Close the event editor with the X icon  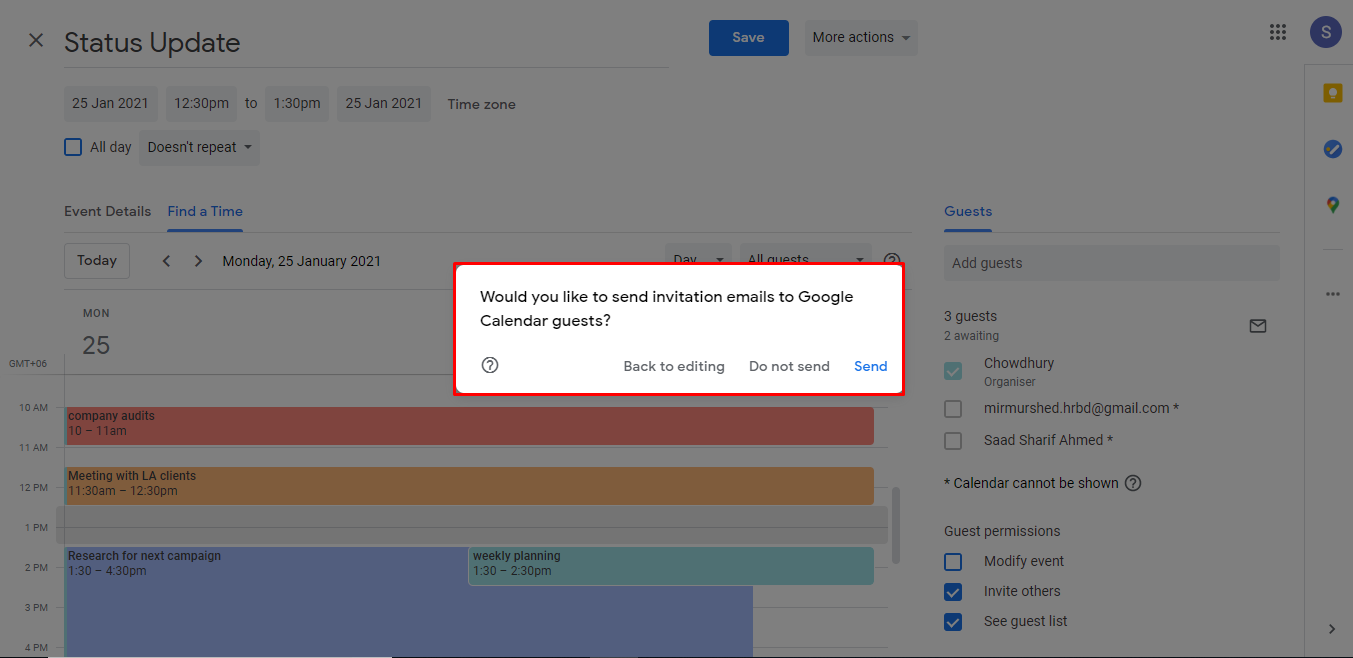pyautogui.click(x=36, y=40)
